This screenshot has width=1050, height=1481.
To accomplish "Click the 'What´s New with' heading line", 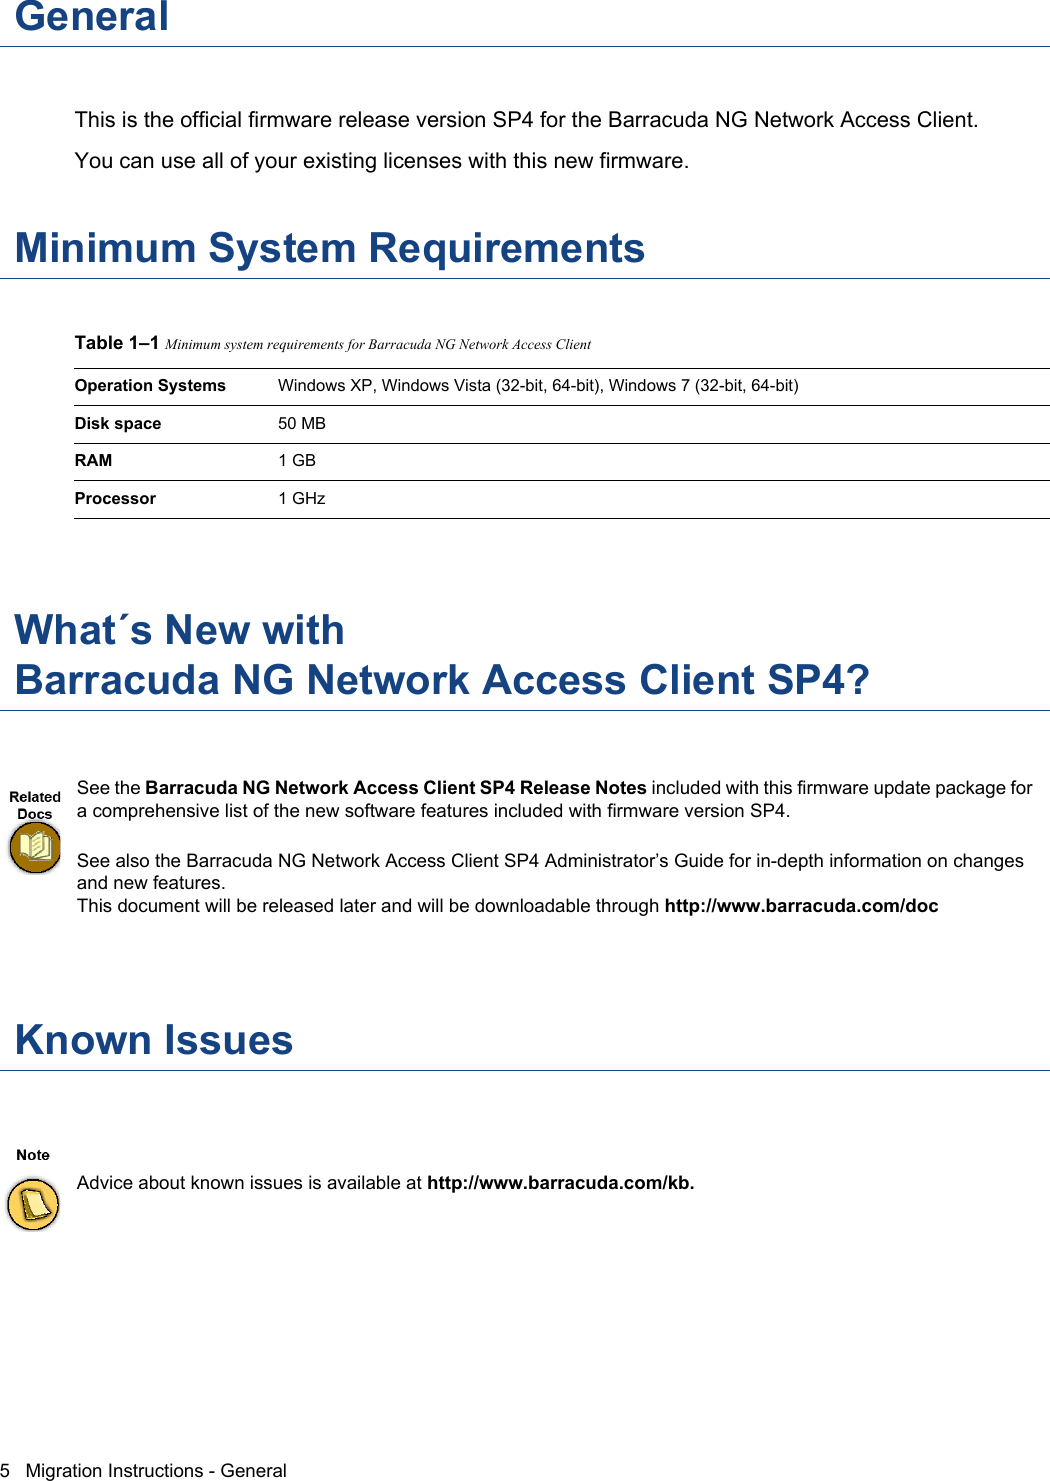I will click(x=180, y=630).
